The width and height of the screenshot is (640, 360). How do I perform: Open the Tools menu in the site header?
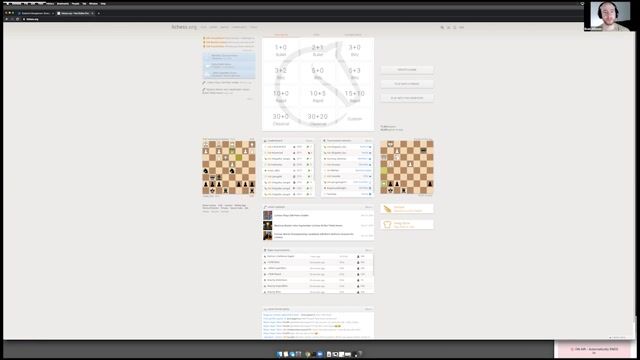253,27
